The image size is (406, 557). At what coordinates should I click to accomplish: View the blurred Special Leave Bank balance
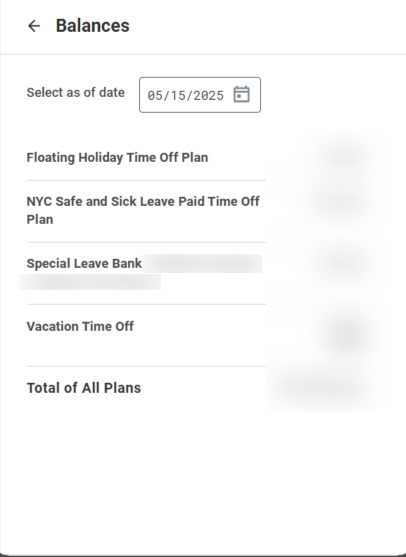[341, 263]
